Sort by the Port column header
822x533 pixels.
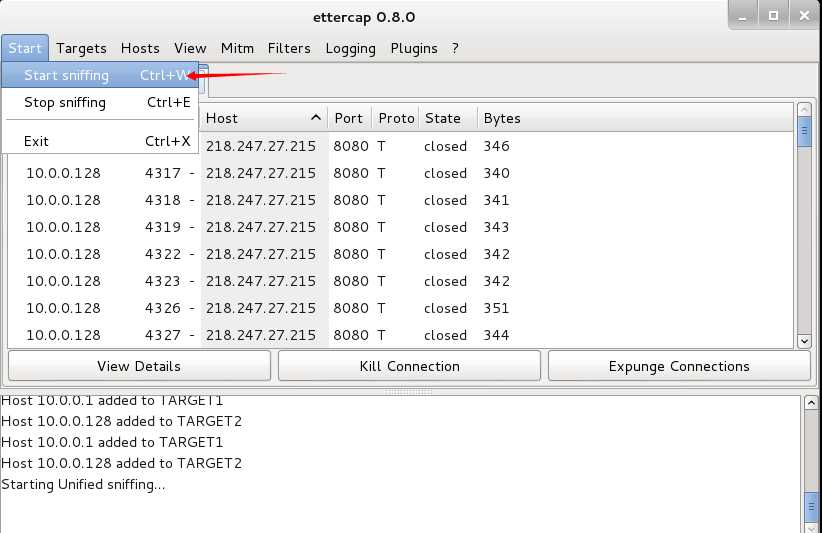[349, 118]
